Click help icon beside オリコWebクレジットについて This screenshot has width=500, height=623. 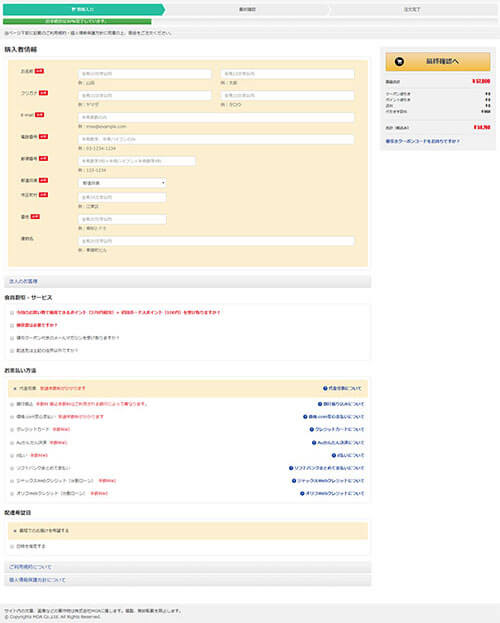tap(302, 493)
